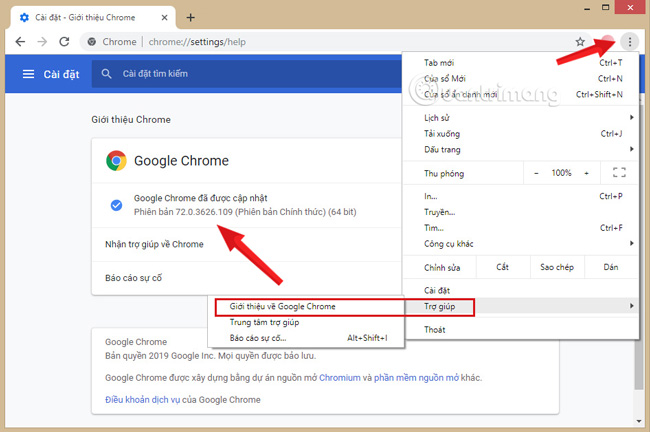Click Cắt in the edit row
The image size is (650, 432).
[503, 267]
